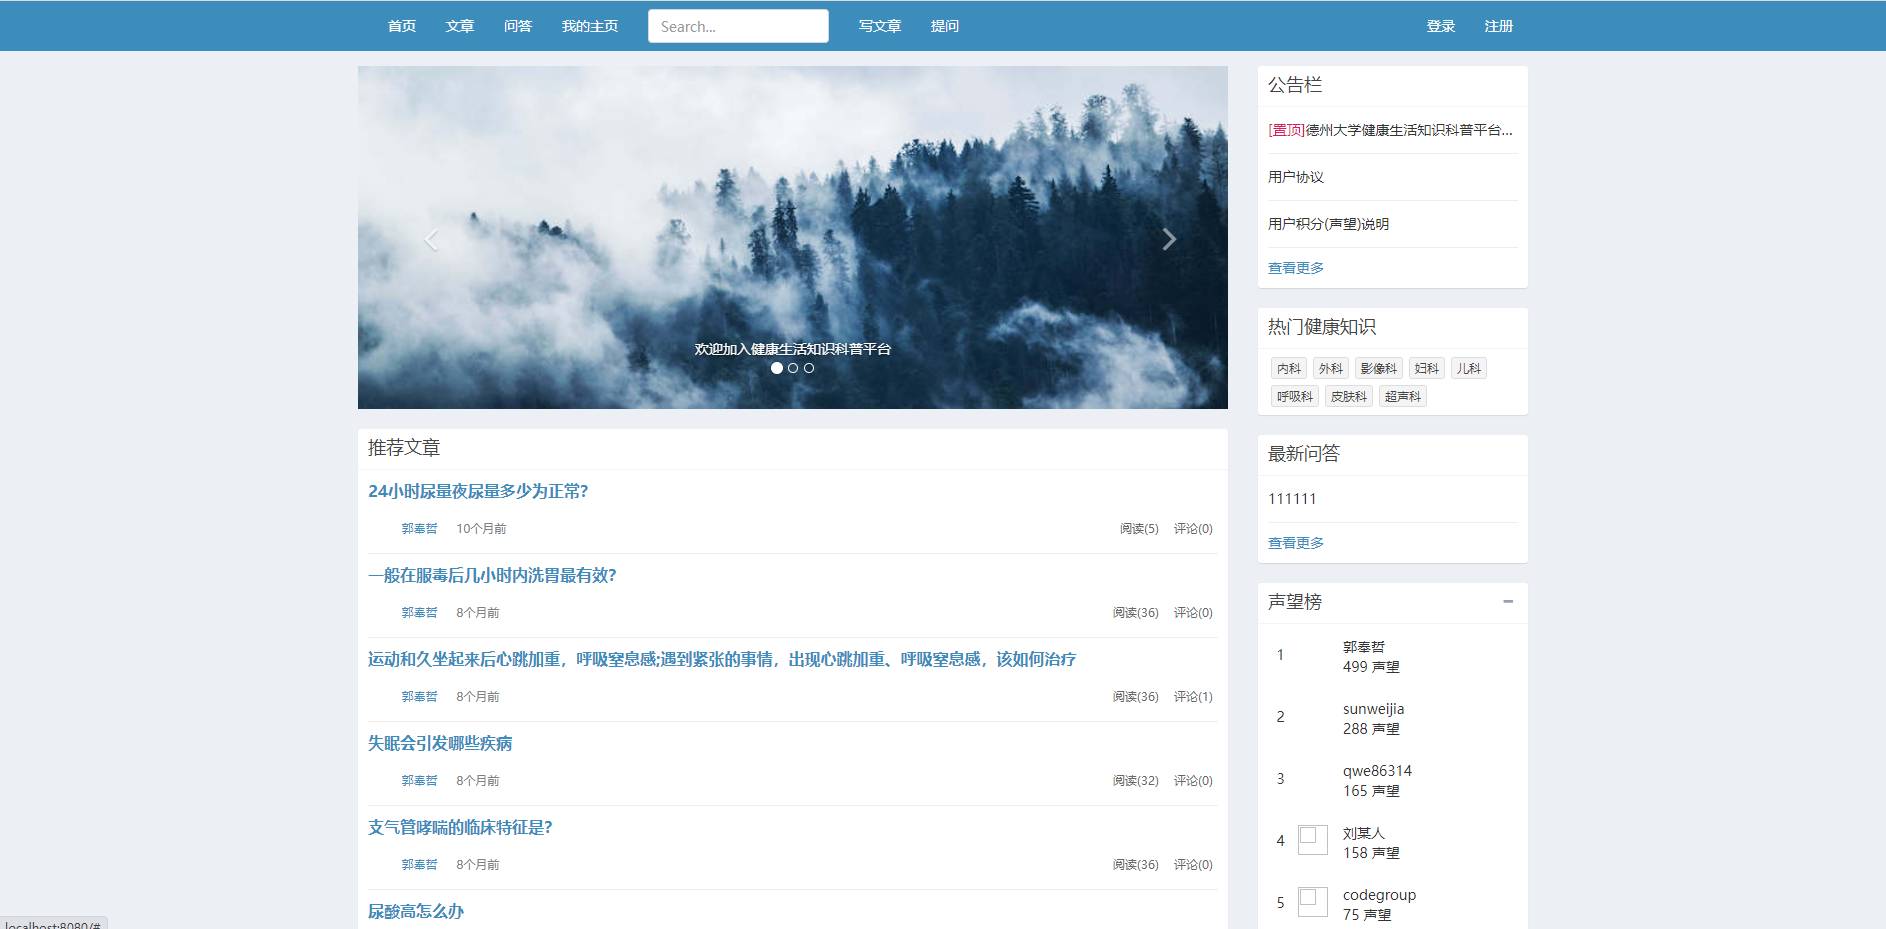Open the carousel banner image
Image resolution: width=1886 pixels, height=929 pixels.
coord(793,237)
